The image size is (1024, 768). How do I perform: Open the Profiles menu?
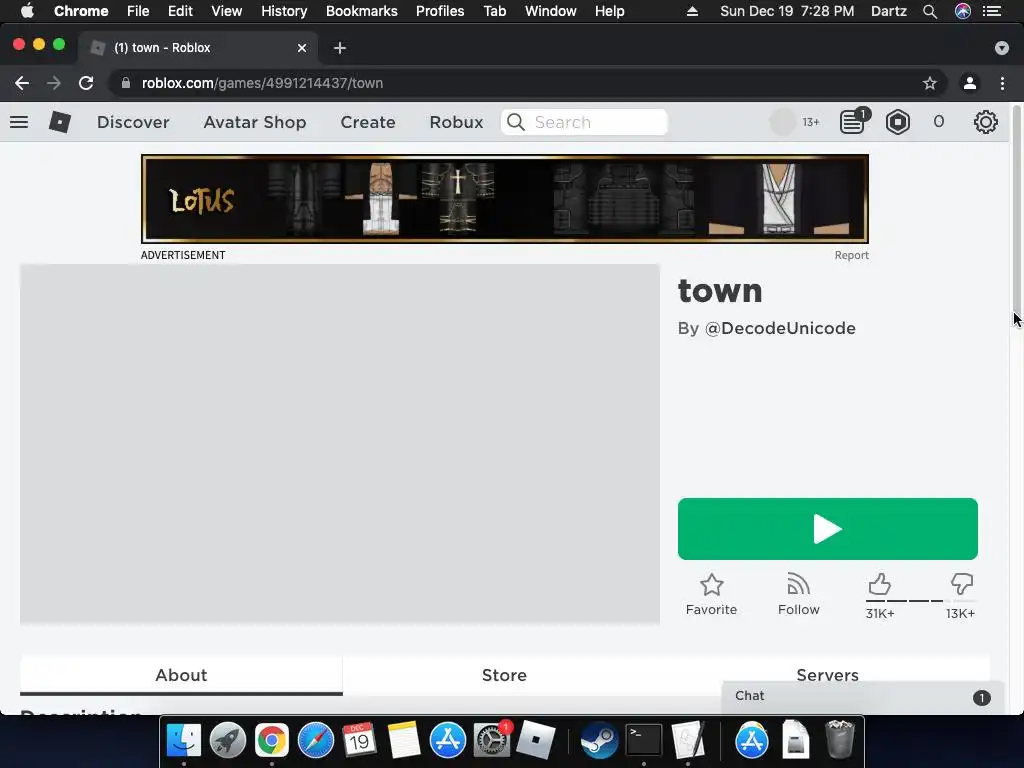click(x=440, y=11)
